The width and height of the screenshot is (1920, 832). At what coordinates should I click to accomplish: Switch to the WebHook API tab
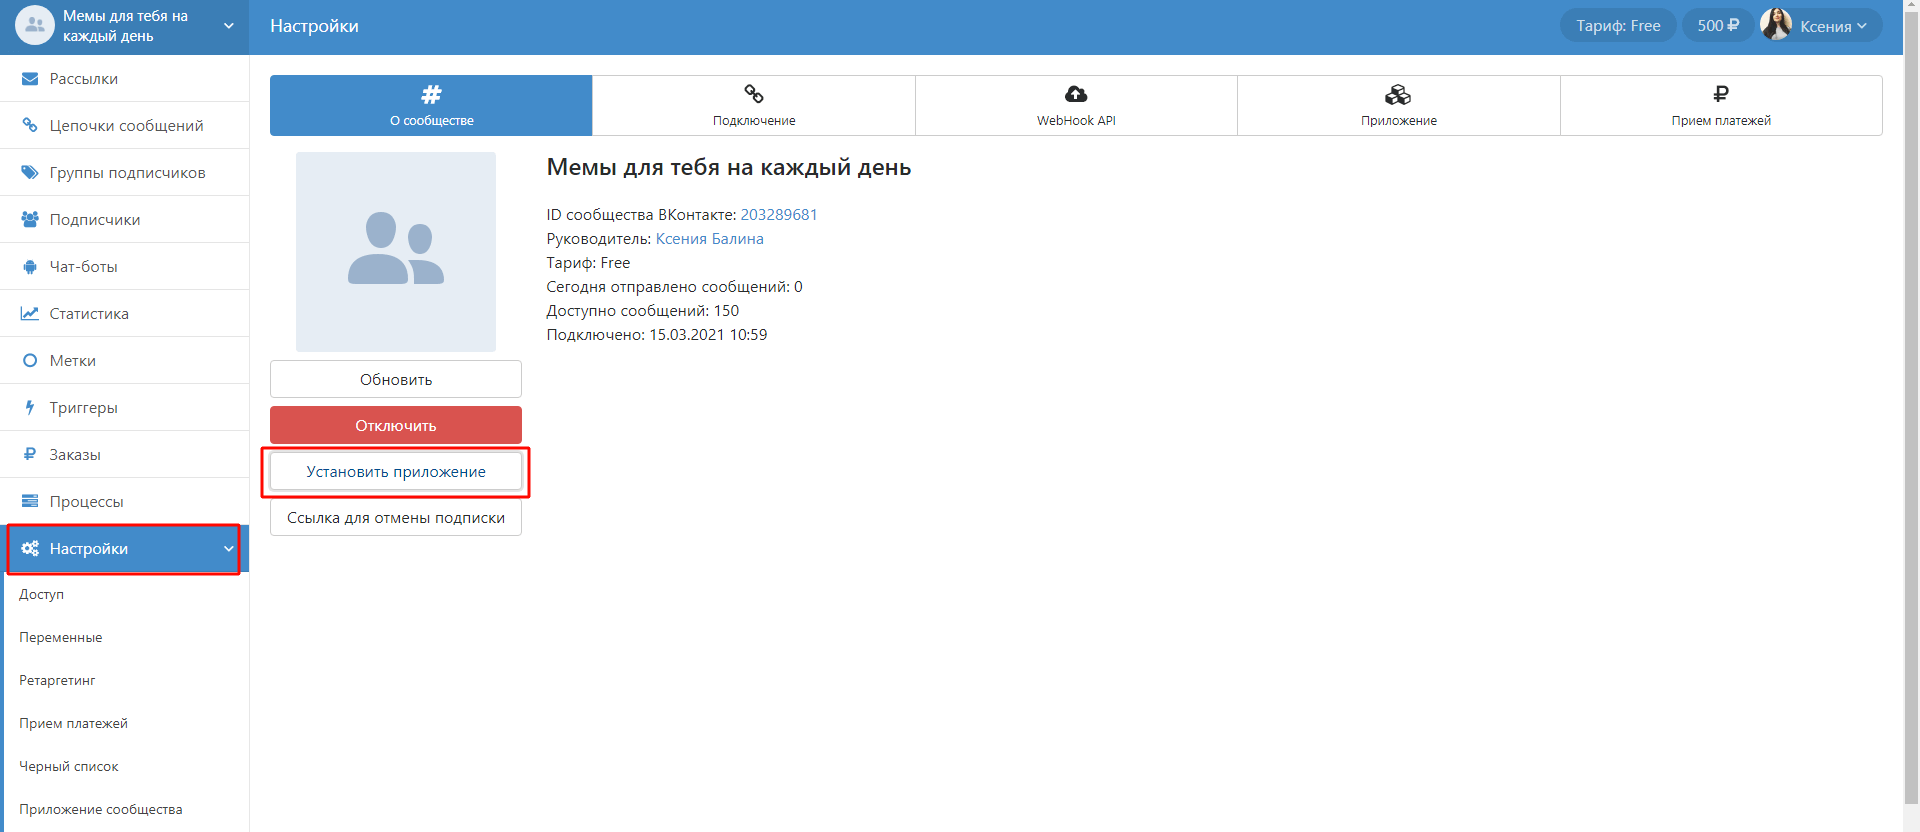click(1076, 105)
